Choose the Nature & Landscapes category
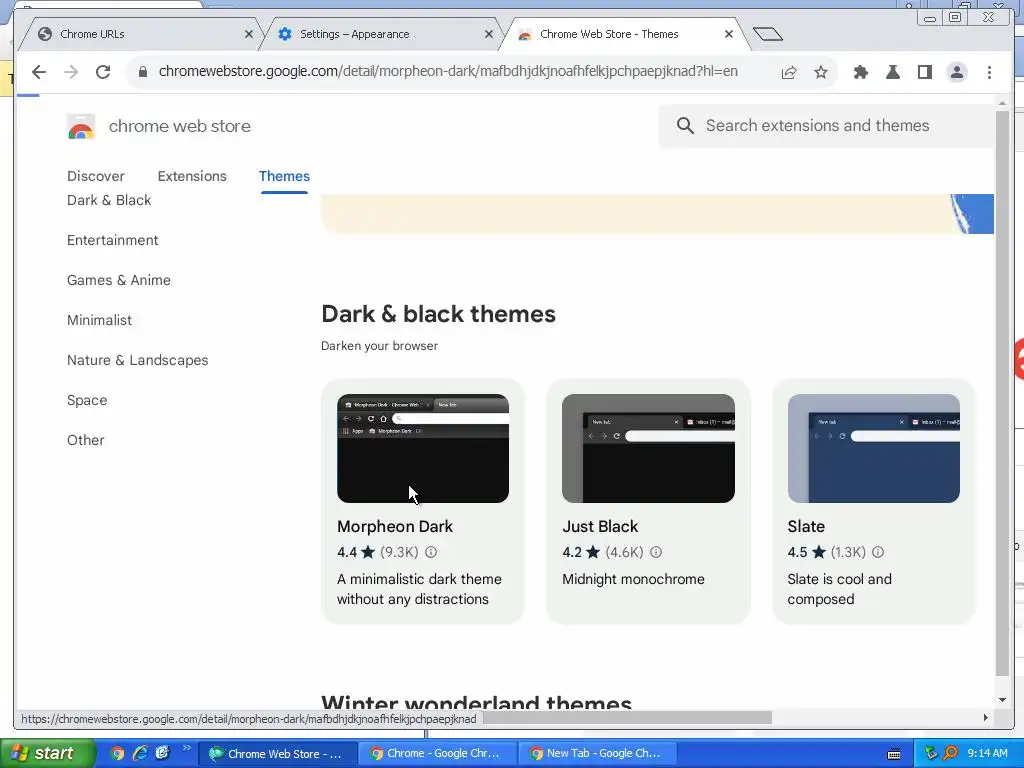Viewport: 1024px width, 768px height. (138, 360)
